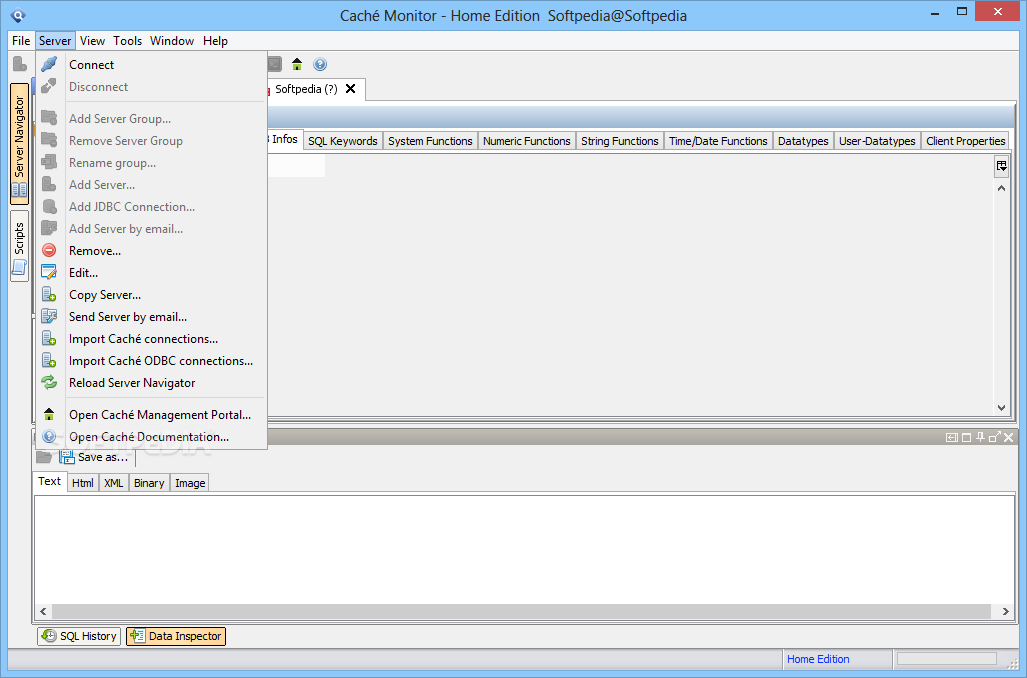Toggle the SQL History panel button
Image resolution: width=1027 pixels, height=678 pixels.
(79, 636)
